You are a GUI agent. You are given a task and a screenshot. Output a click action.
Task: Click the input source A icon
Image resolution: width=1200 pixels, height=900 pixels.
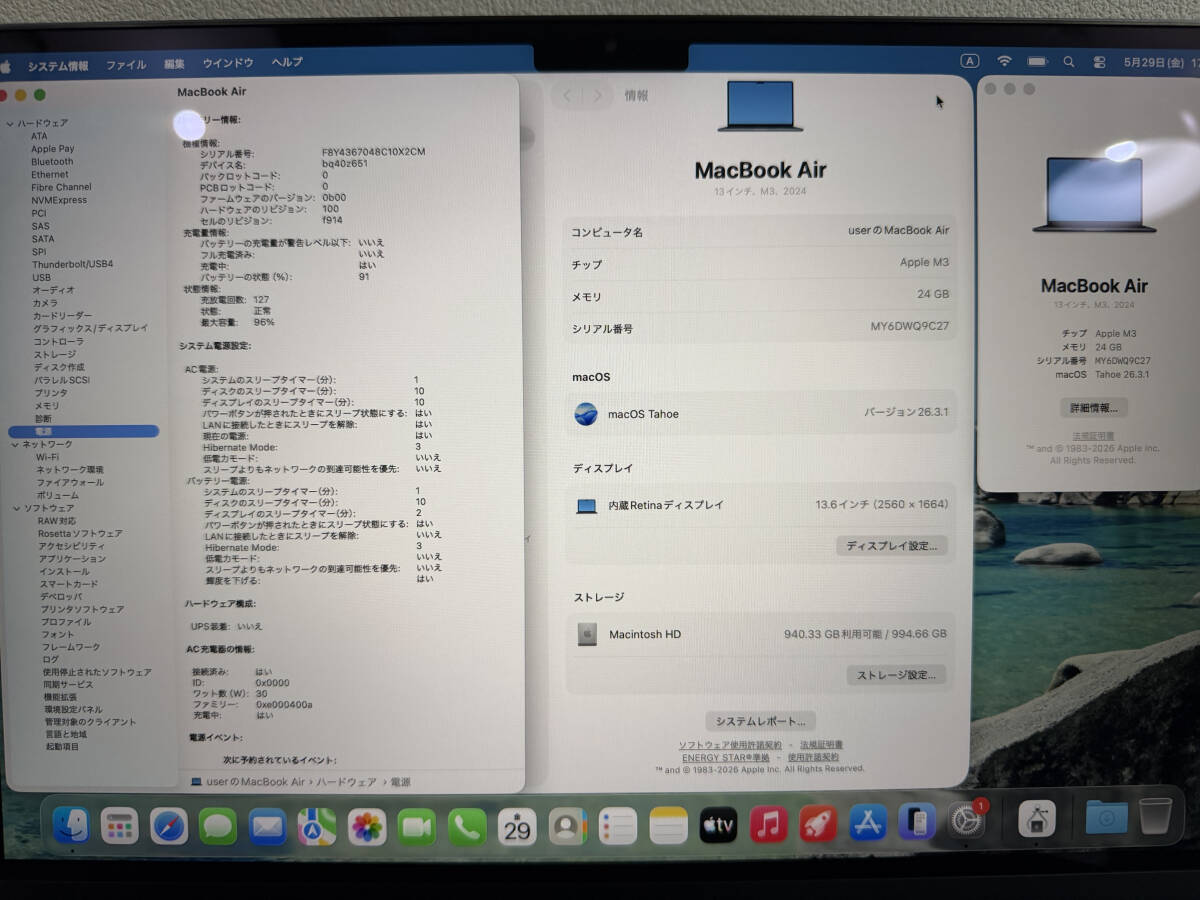[x=969, y=61]
